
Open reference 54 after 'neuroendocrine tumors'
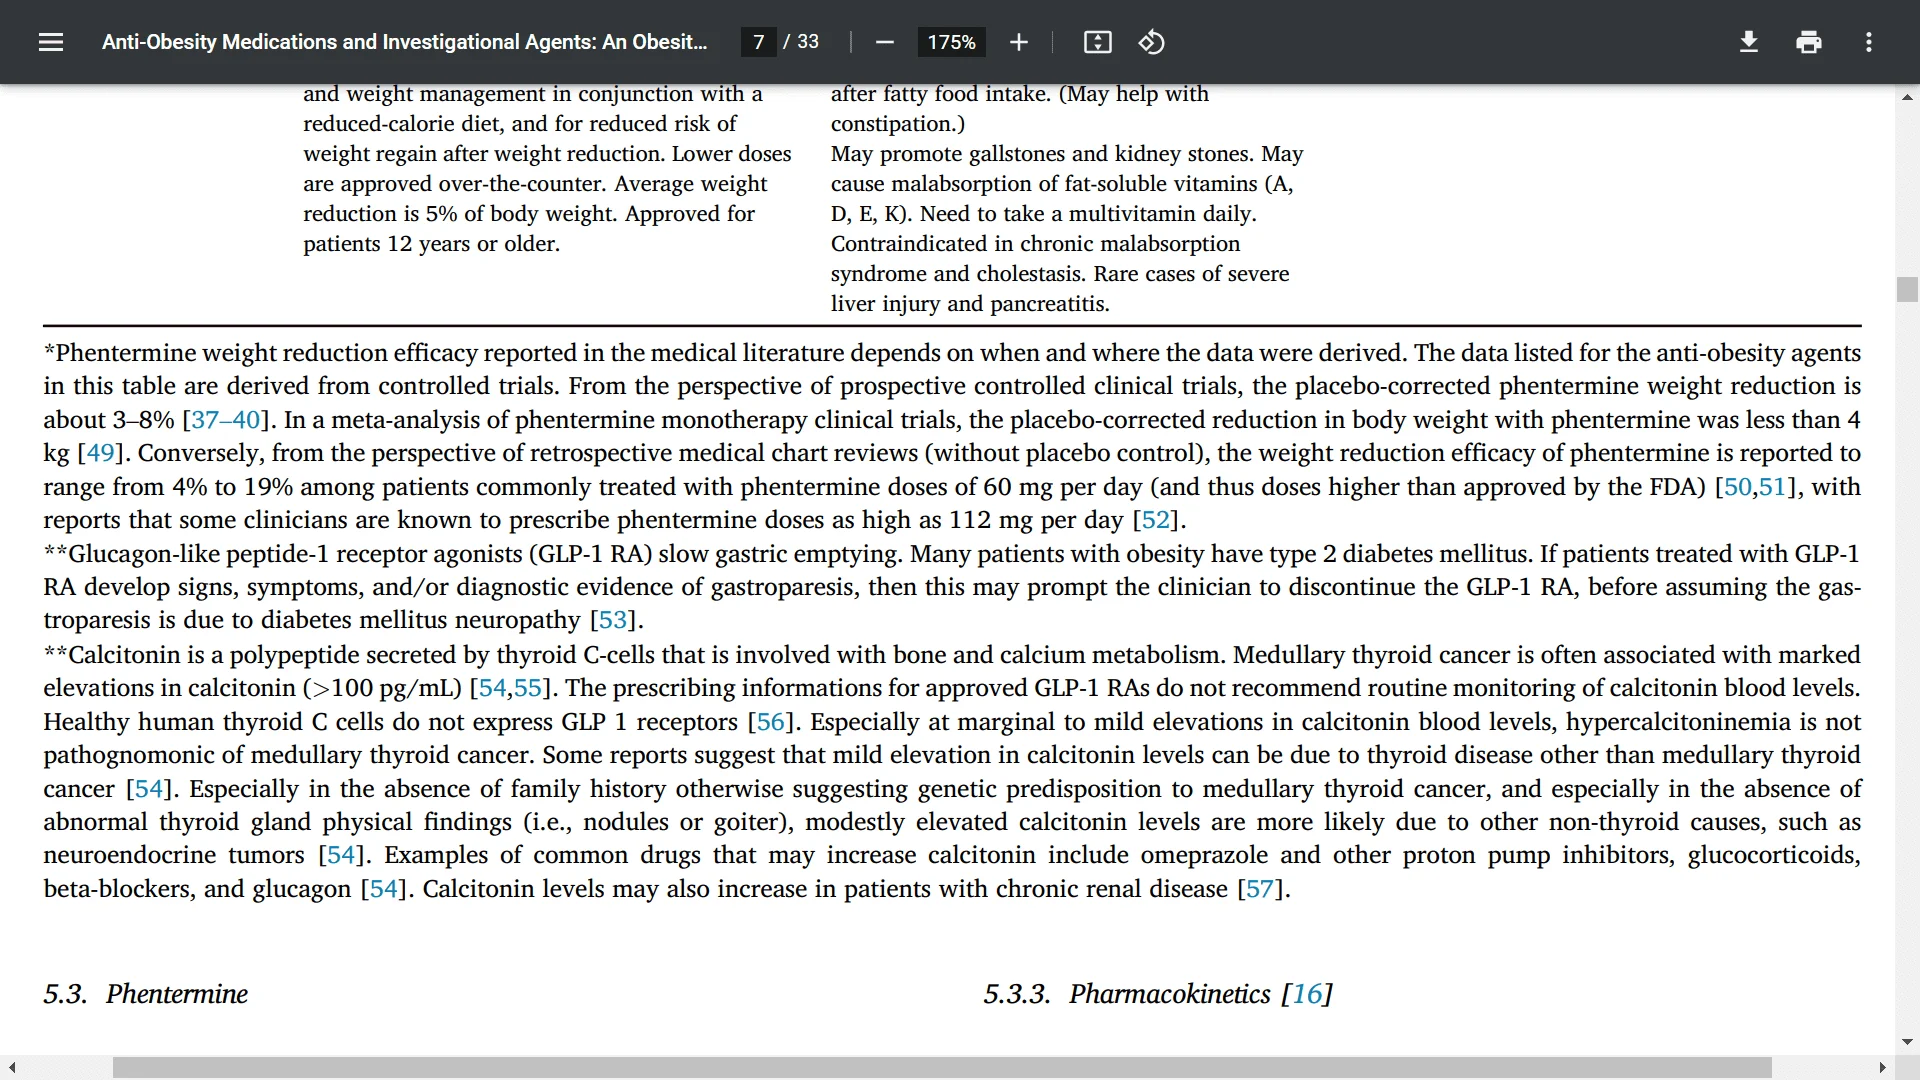click(341, 855)
